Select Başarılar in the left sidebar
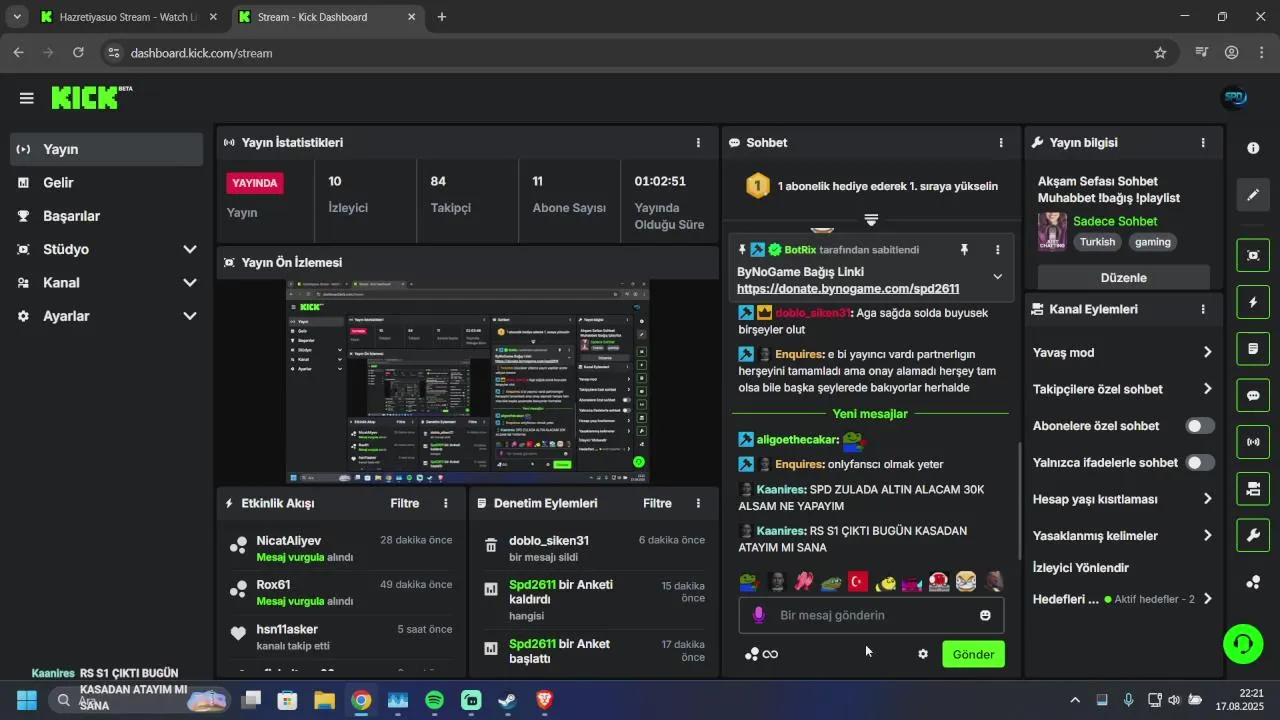The width and height of the screenshot is (1280, 720). point(106,215)
